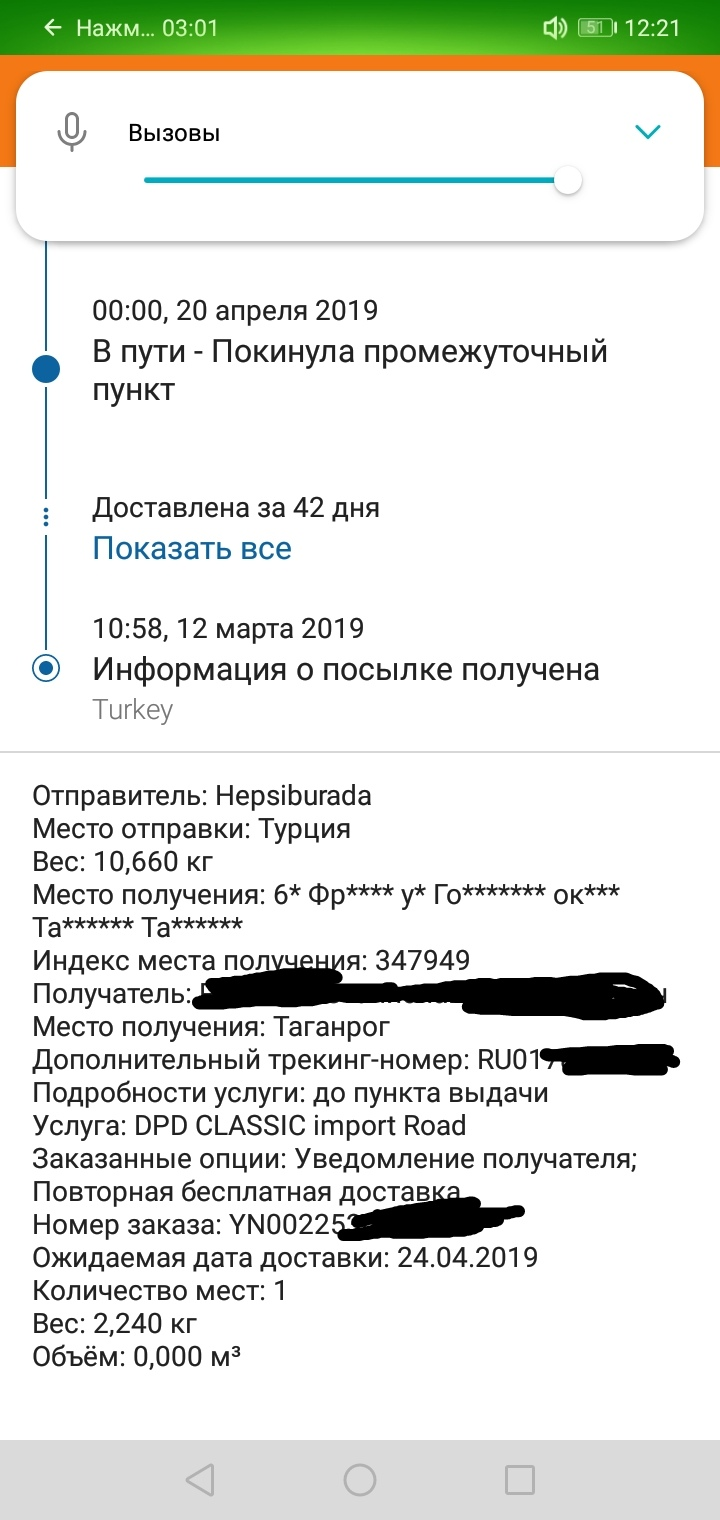Tap the Отправитель: Hepsiburada line

click(202, 796)
